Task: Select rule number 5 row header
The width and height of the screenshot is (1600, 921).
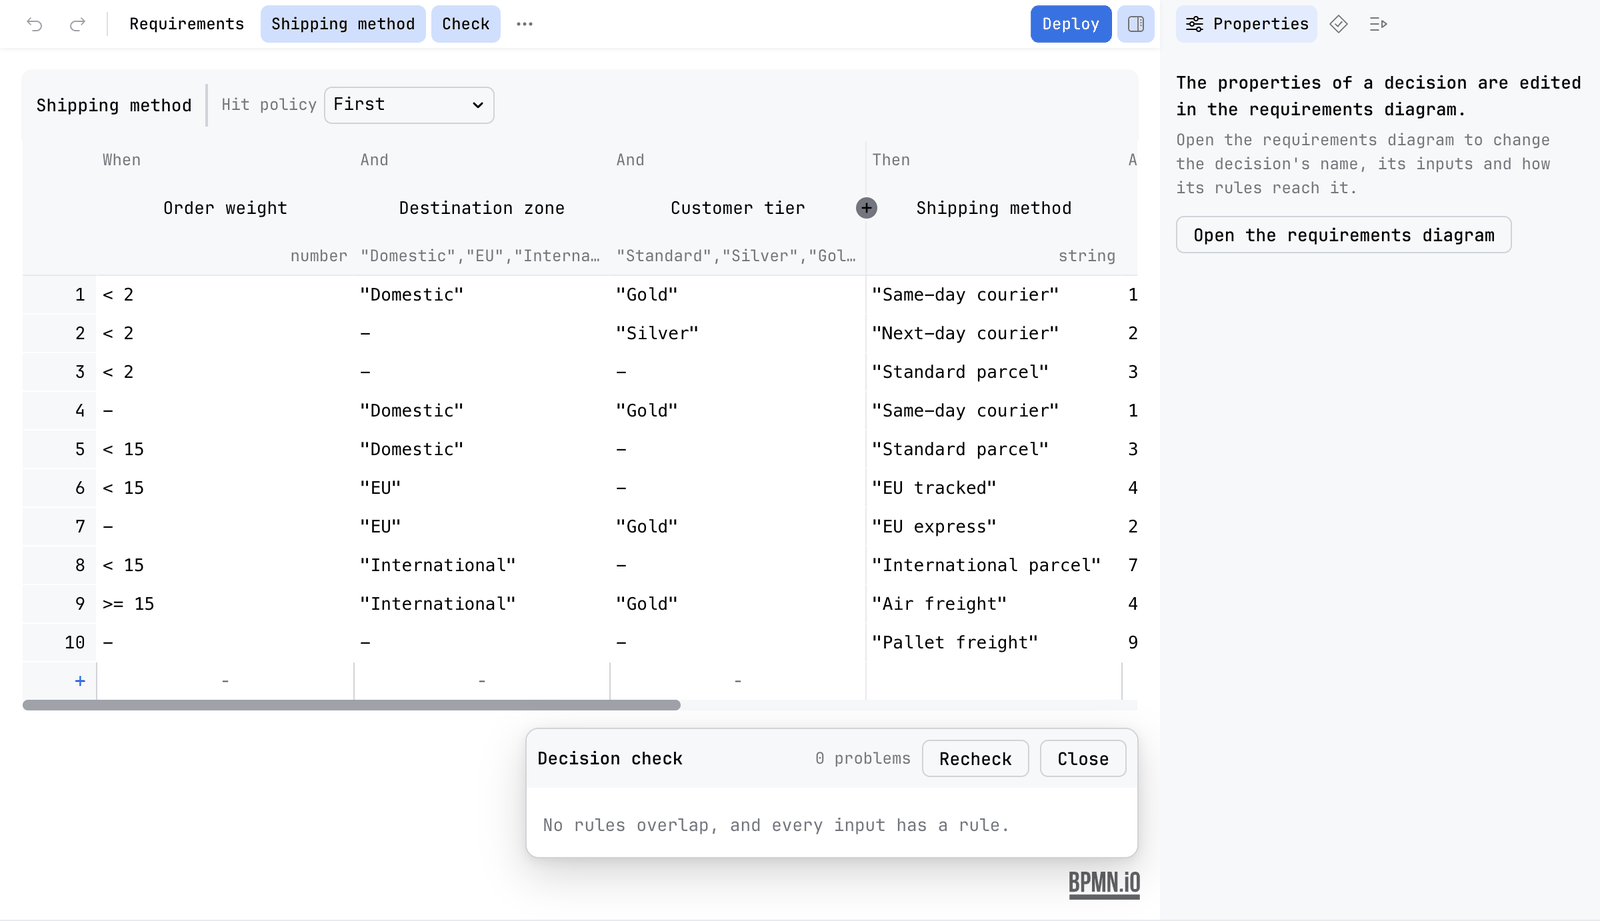Action: click(x=60, y=449)
